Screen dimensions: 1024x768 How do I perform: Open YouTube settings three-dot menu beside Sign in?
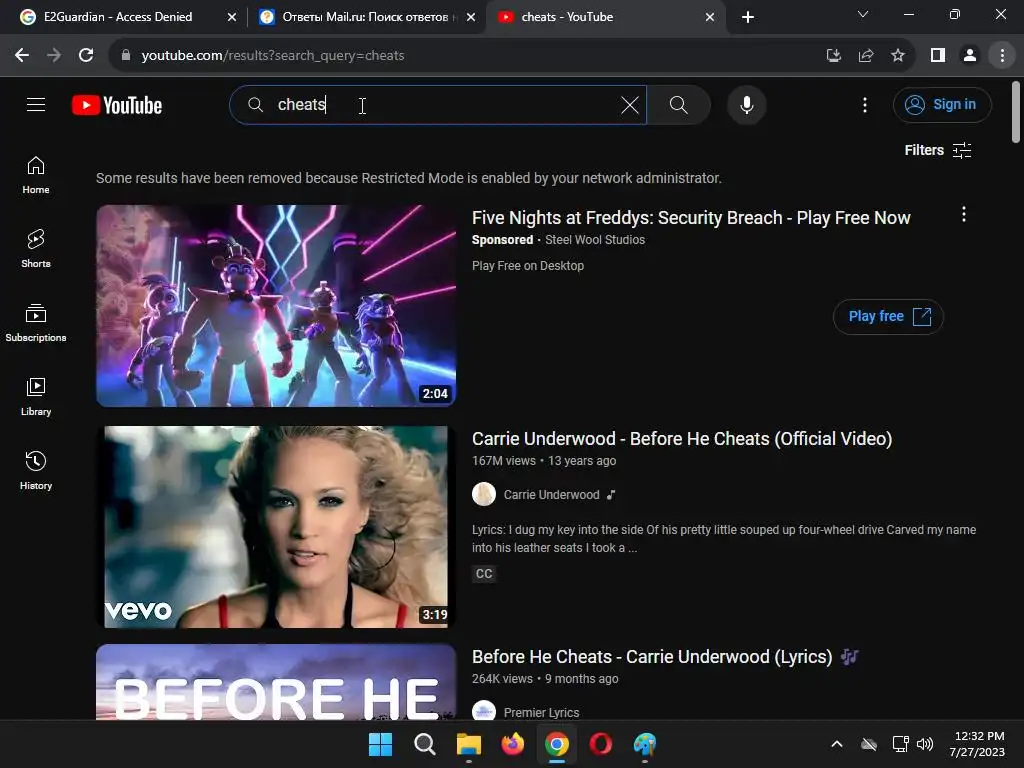click(865, 104)
